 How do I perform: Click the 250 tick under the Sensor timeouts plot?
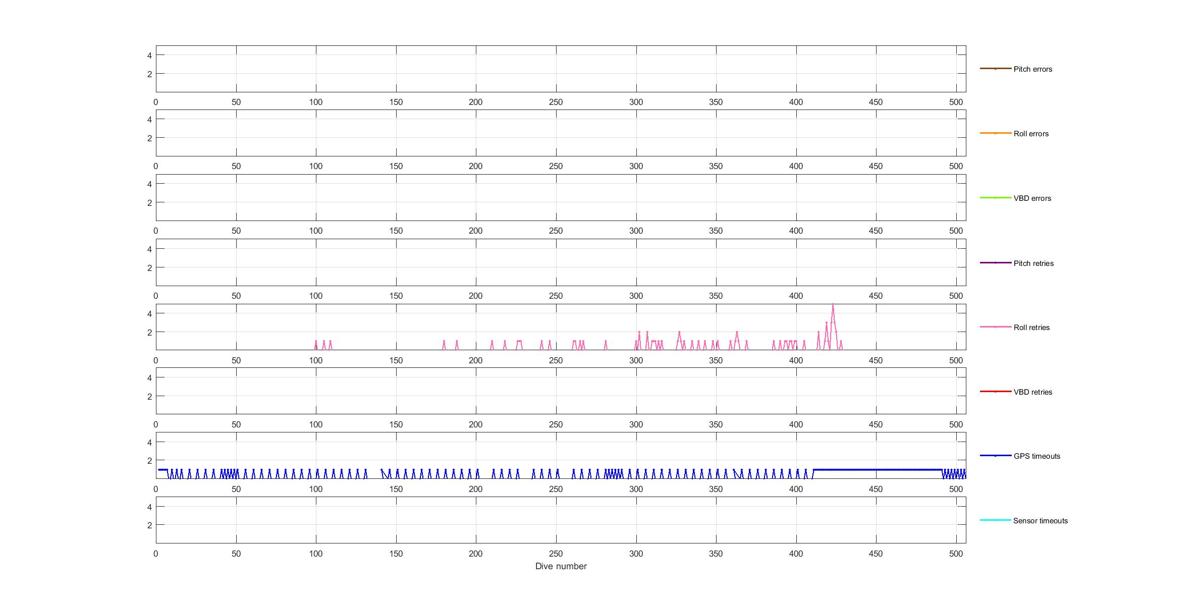coord(556,553)
